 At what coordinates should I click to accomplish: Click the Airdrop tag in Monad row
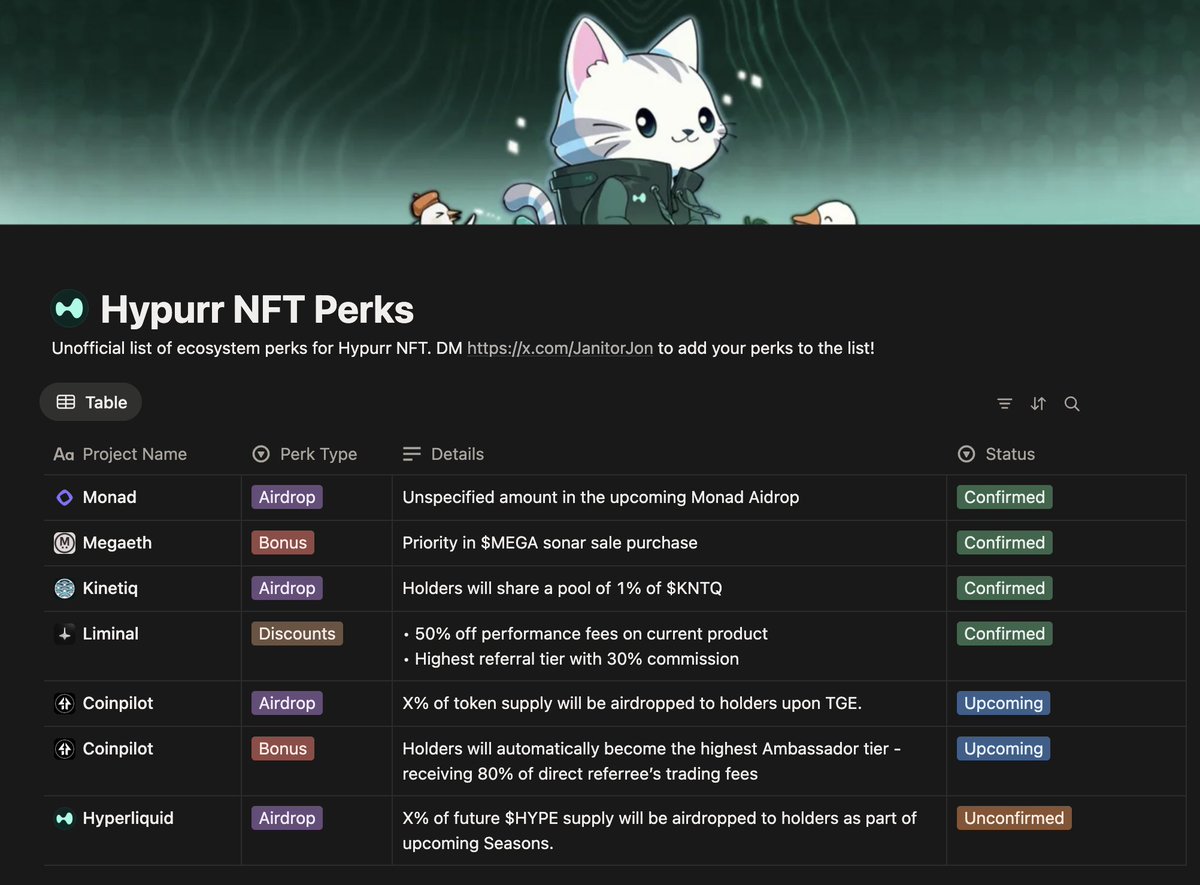pyautogui.click(x=287, y=497)
